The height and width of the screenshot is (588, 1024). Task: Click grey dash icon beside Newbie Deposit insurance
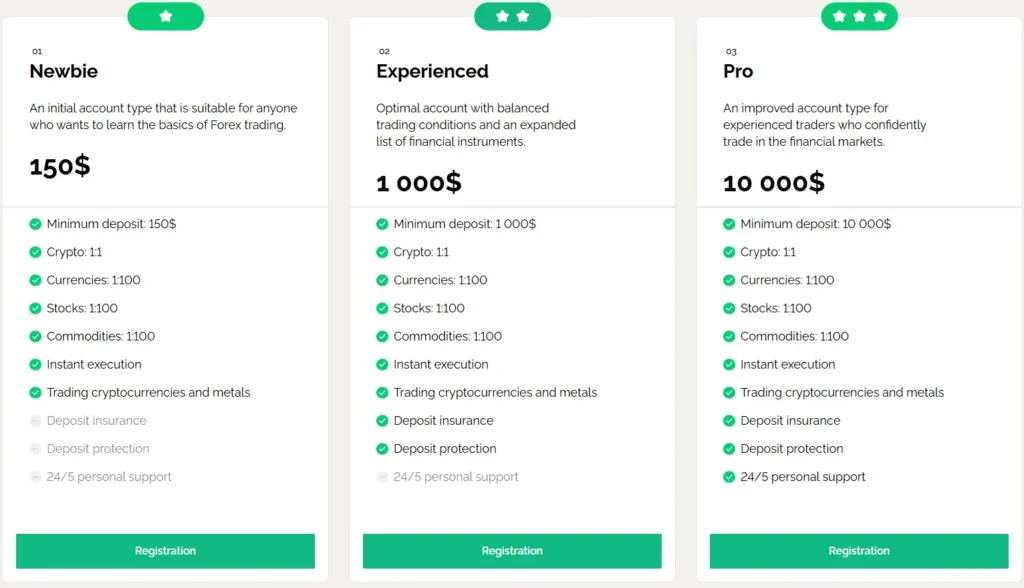coord(35,421)
